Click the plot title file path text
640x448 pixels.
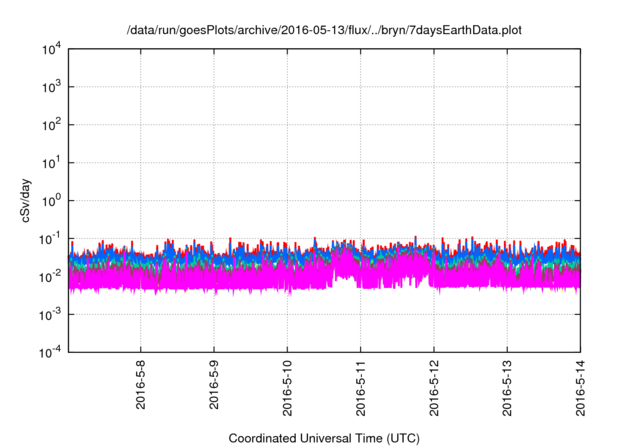point(324,30)
